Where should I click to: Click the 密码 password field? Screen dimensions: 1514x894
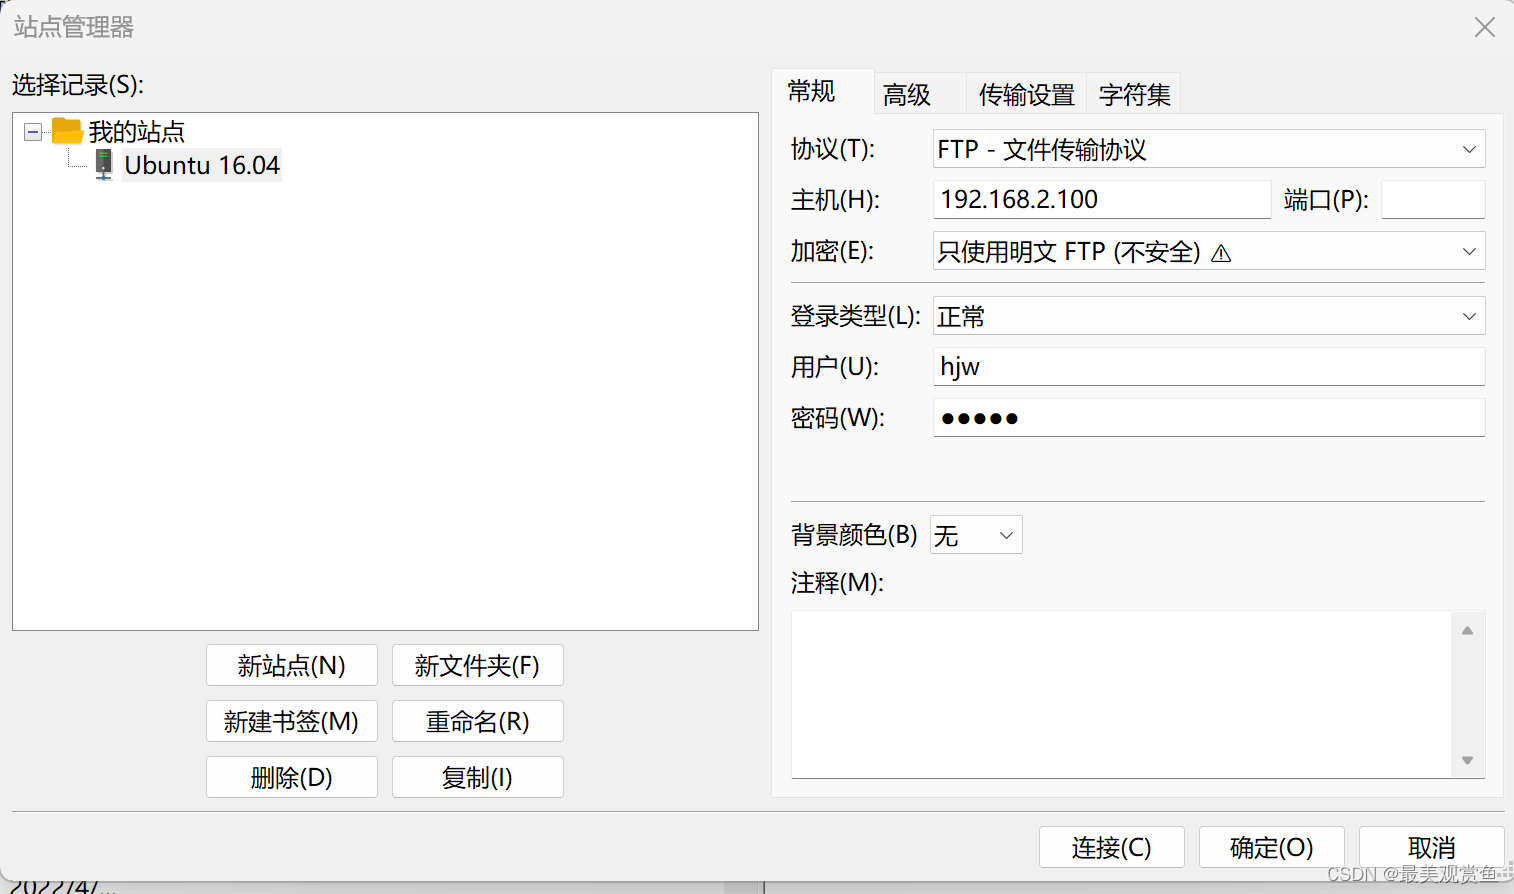point(1209,418)
